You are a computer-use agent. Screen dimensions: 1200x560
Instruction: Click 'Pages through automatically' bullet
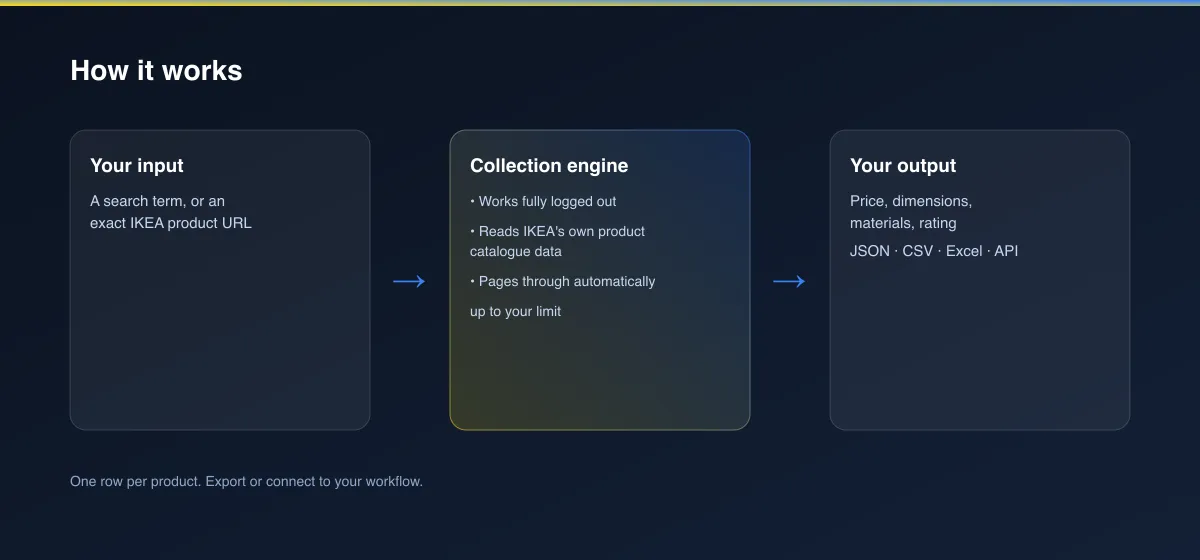[x=563, y=281]
